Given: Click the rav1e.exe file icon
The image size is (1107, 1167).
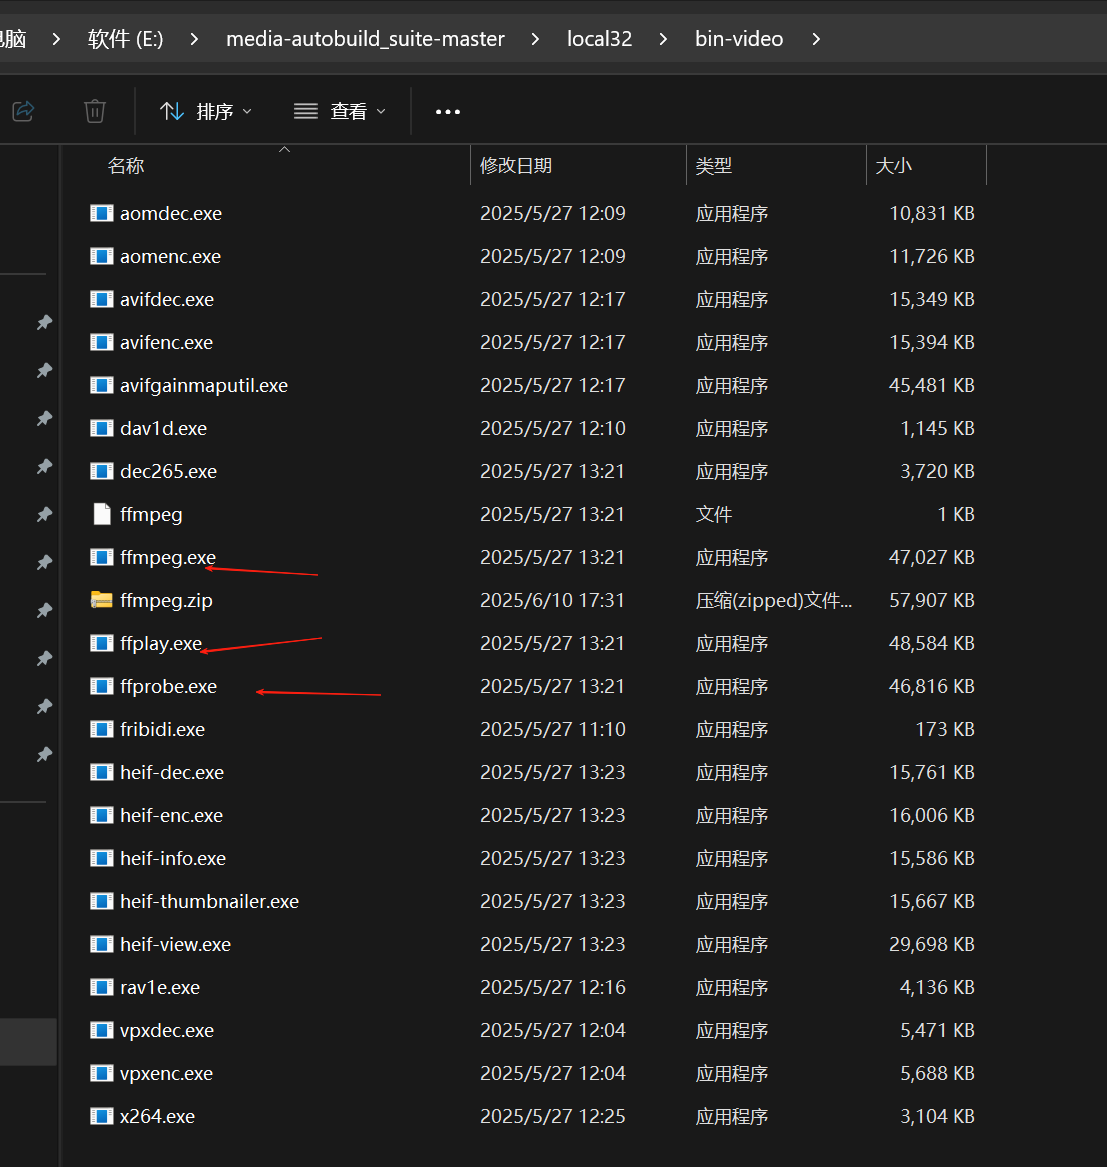Looking at the screenshot, I should 101,988.
